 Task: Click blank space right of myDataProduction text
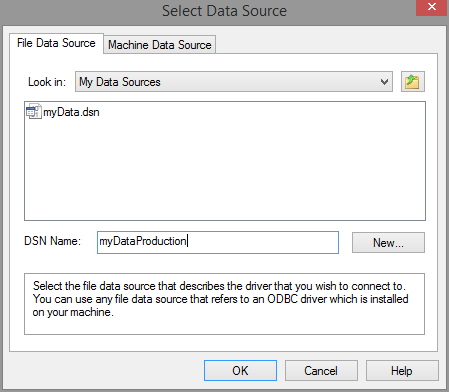point(263,242)
